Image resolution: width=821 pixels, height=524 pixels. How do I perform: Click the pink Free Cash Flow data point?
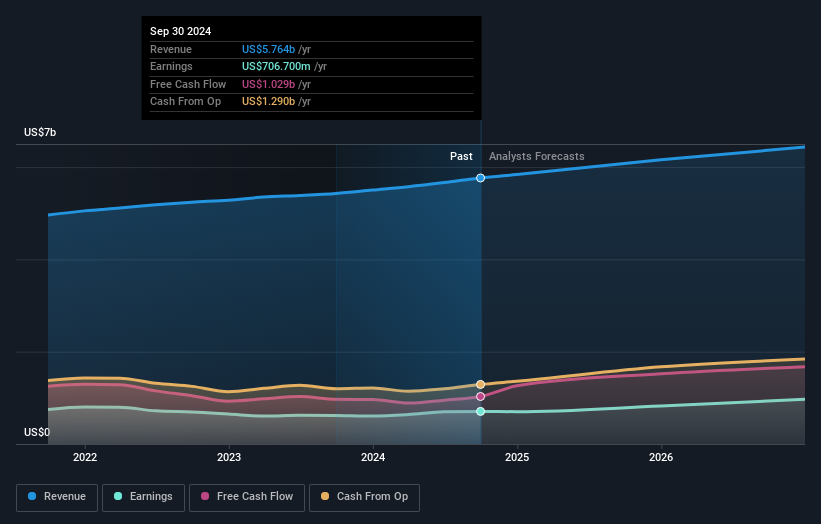coord(480,397)
